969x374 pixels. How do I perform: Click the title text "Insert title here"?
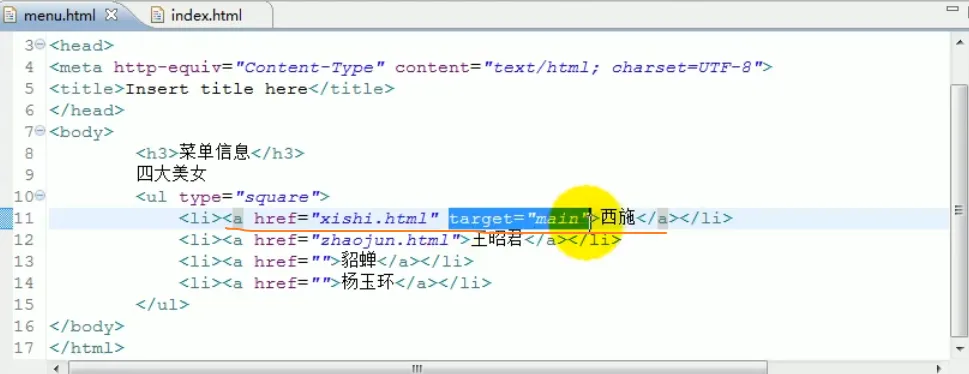216,88
